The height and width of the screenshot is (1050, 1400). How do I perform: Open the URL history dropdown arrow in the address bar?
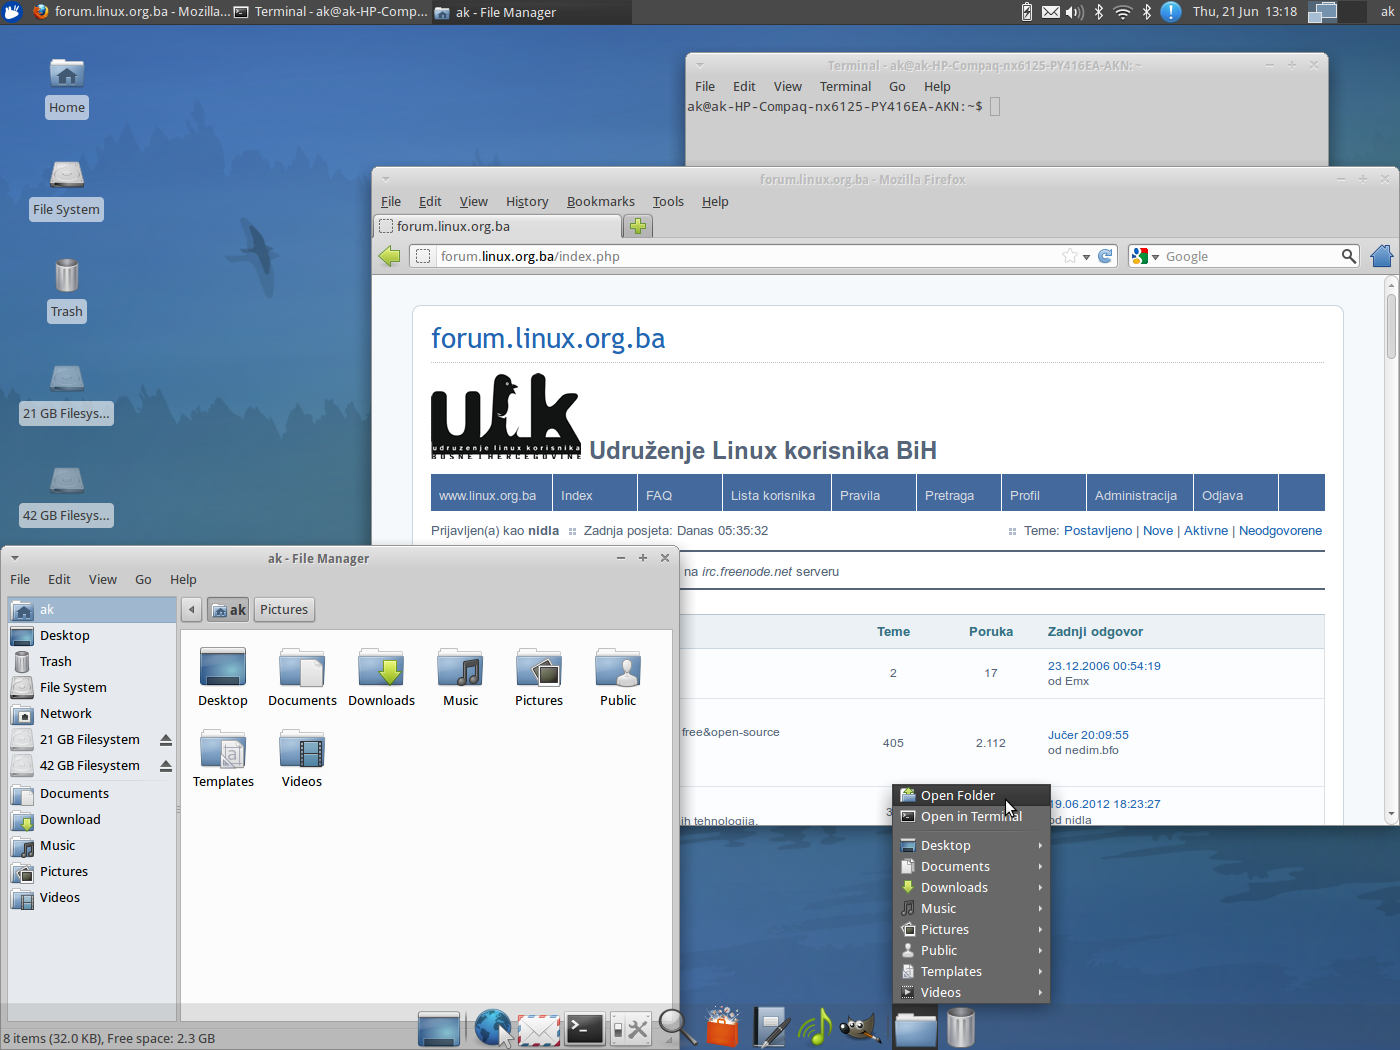click(1086, 257)
